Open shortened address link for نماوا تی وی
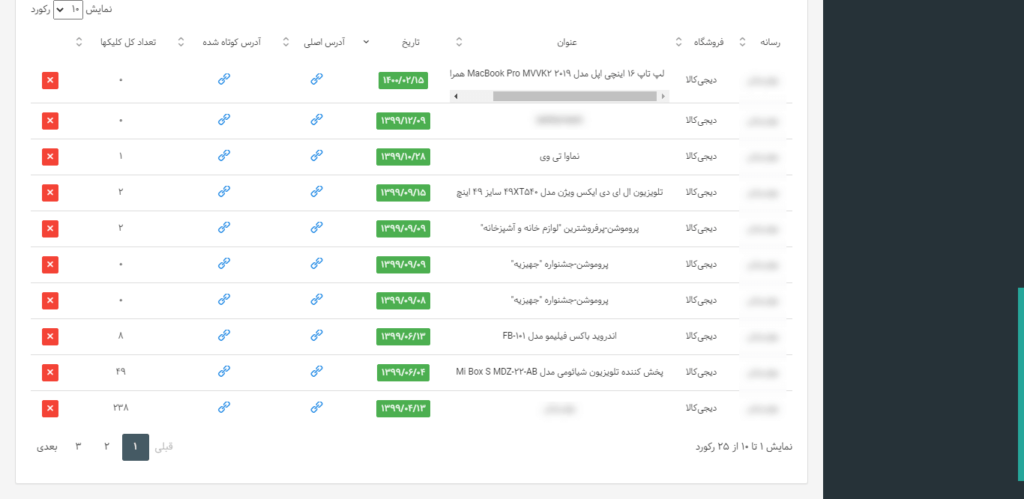The width and height of the screenshot is (1024, 499). pos(224,155)
